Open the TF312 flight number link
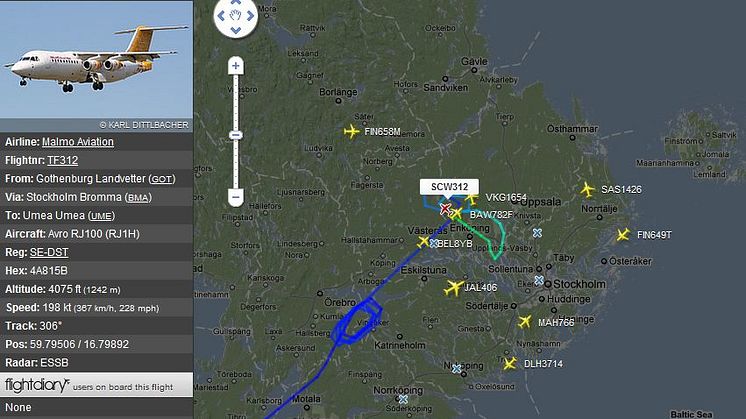 tap(62, 160)
